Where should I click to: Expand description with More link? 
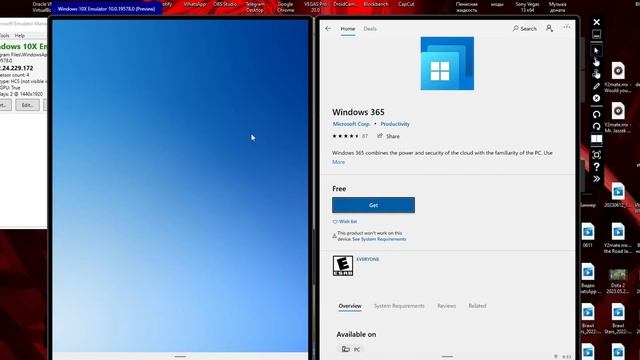pyautogui.click(x=338, y=162)
